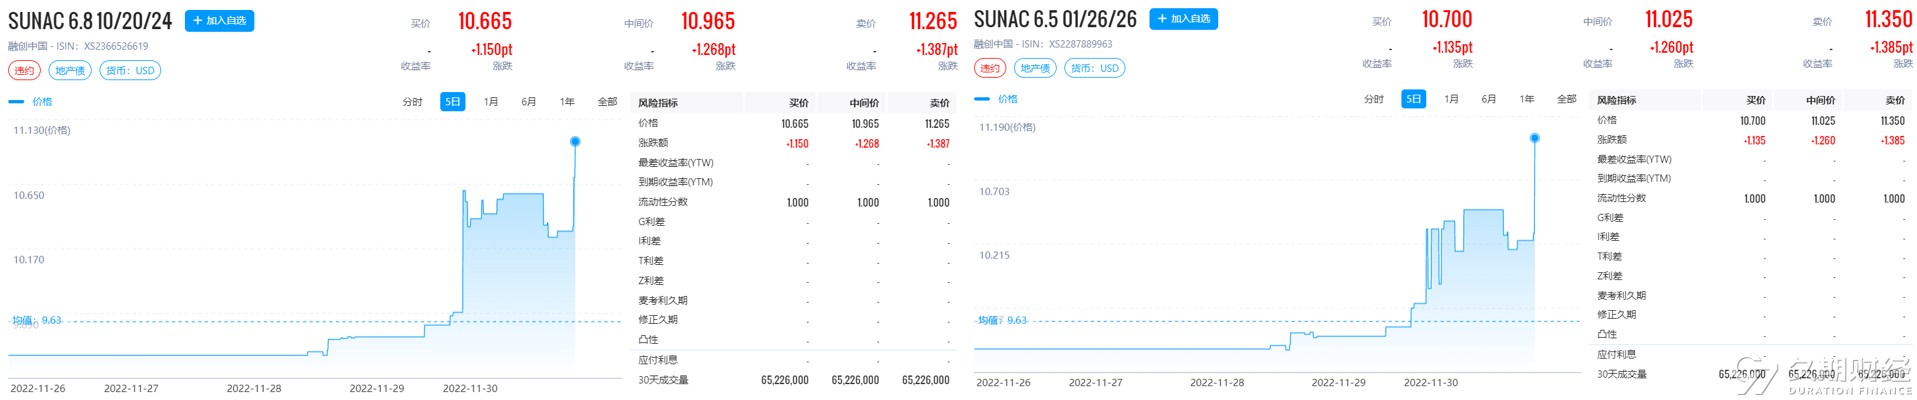Click the 货币: USD tag under SUNAC 6.8 10/20/24
Screen dimensions: 1917x400
130,71
